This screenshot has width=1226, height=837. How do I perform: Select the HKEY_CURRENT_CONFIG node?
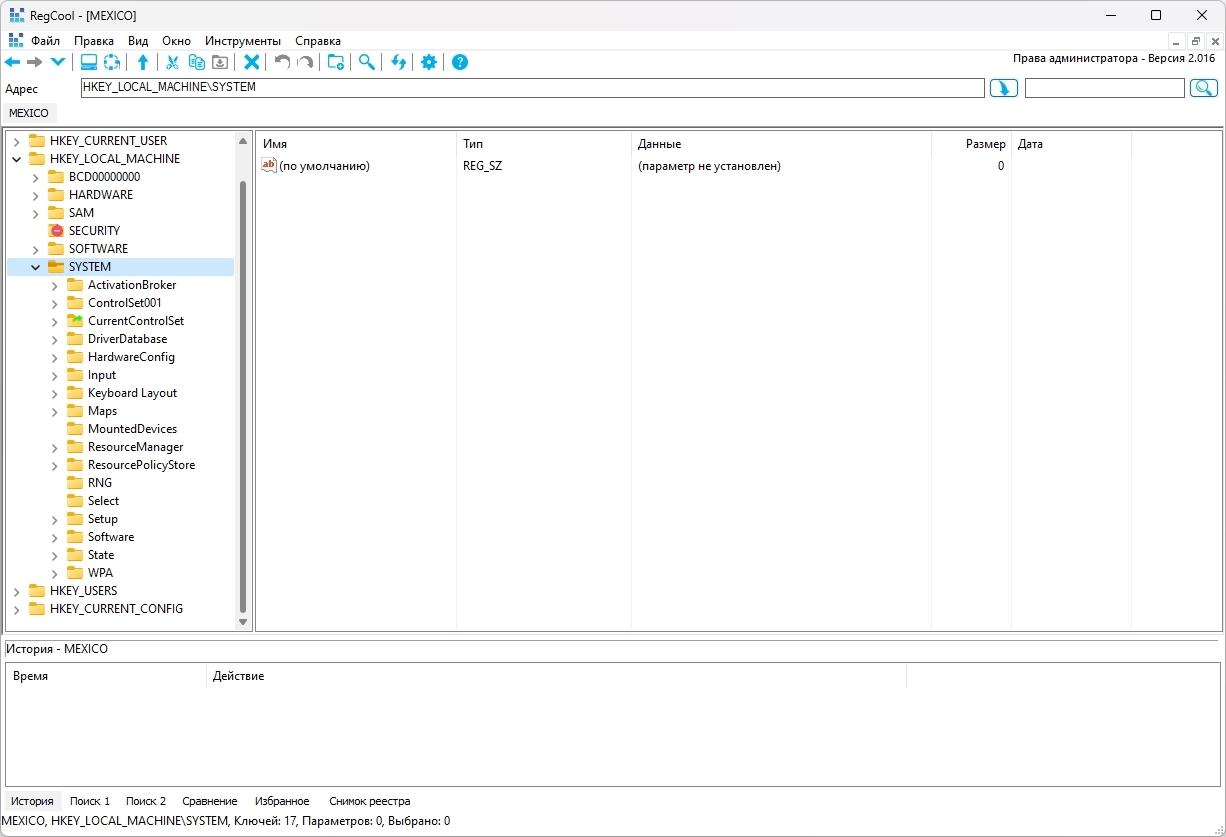(x=116, y=609)
